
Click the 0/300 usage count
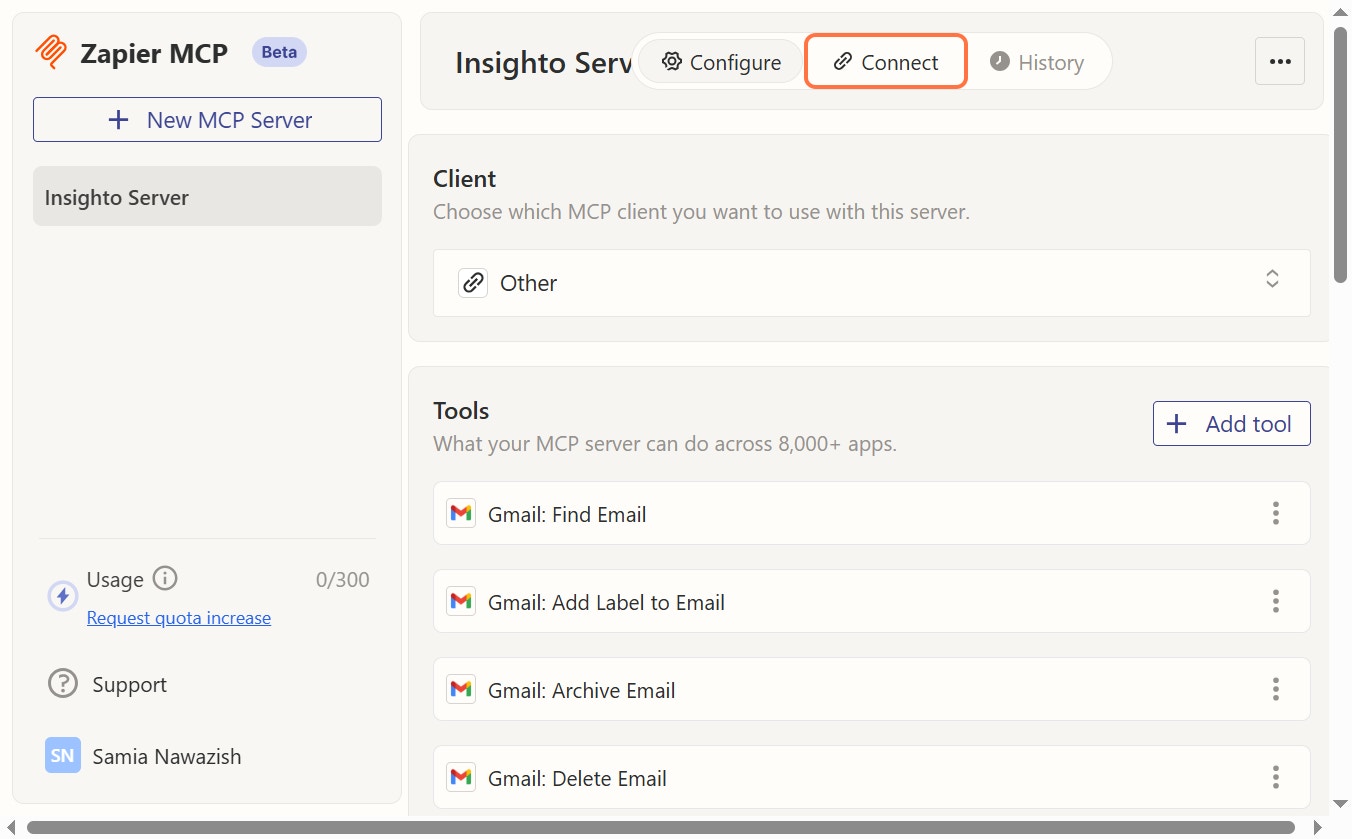342,580
